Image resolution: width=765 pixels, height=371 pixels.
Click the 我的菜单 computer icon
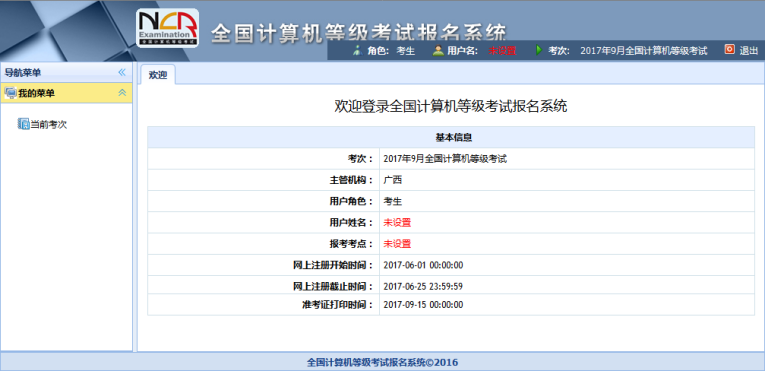[10, 93]
